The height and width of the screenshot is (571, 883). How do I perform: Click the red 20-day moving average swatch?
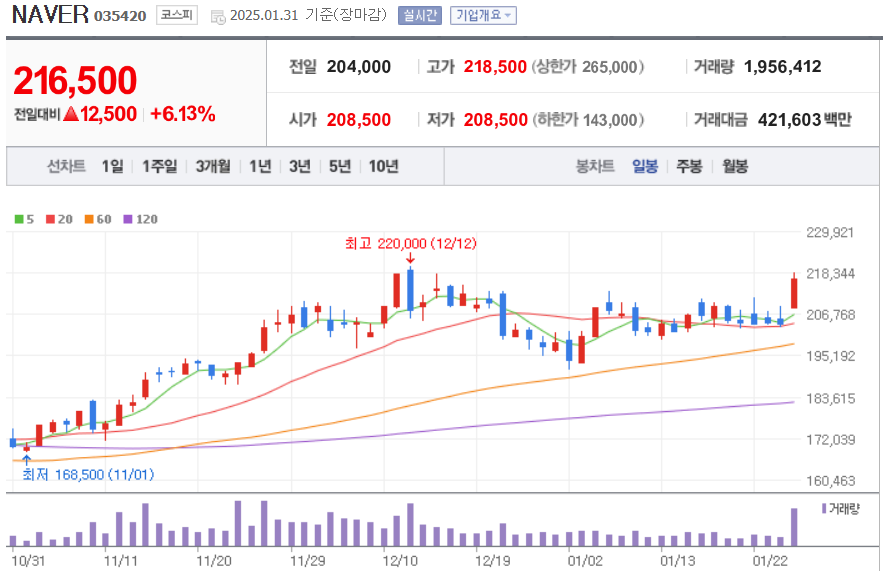(x=50, y=219)
